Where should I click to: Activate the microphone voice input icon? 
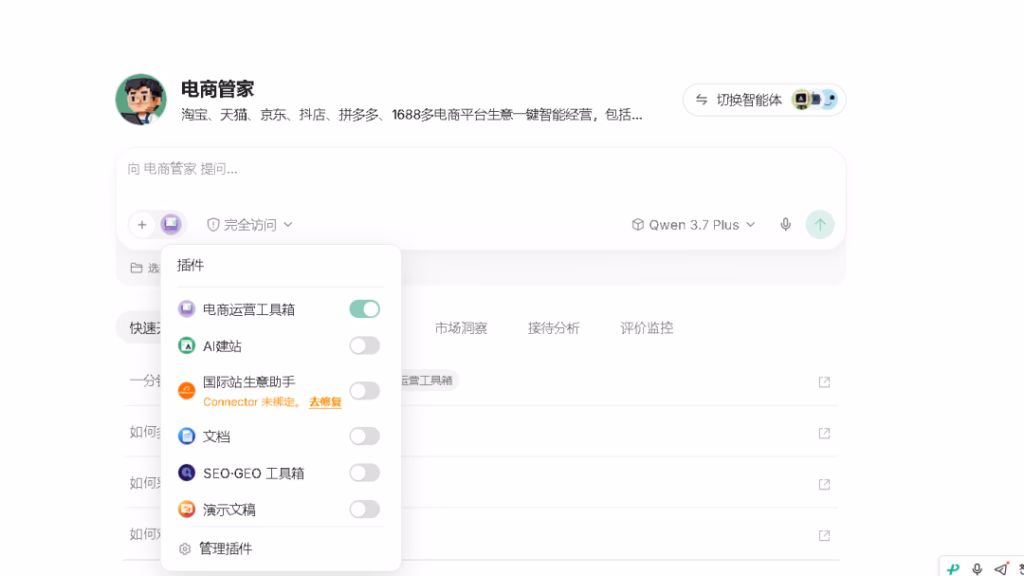coord(786,225)
